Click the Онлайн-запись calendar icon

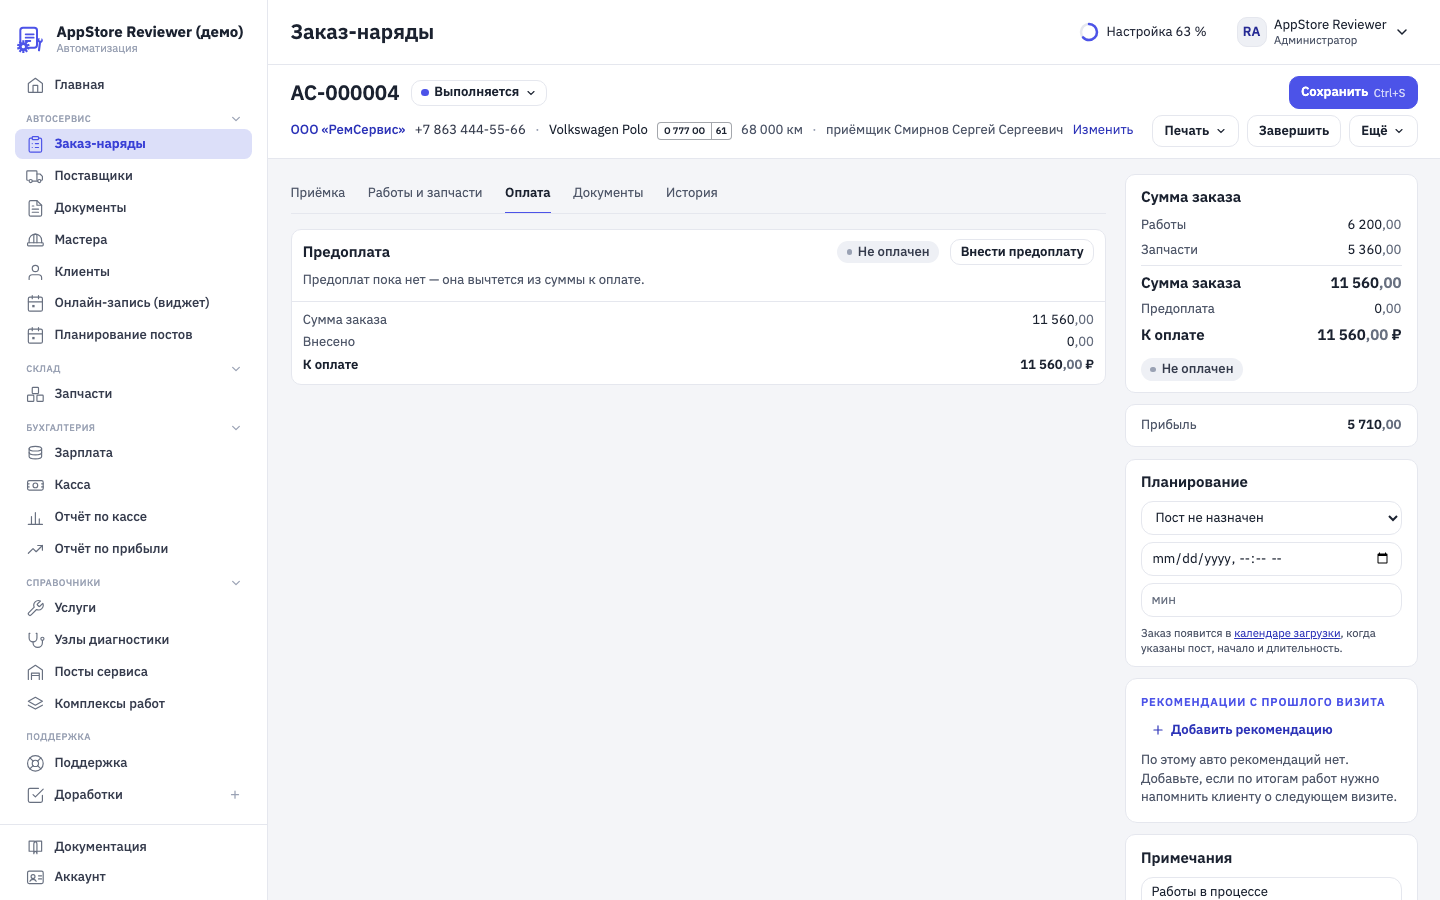pos(35,303)
